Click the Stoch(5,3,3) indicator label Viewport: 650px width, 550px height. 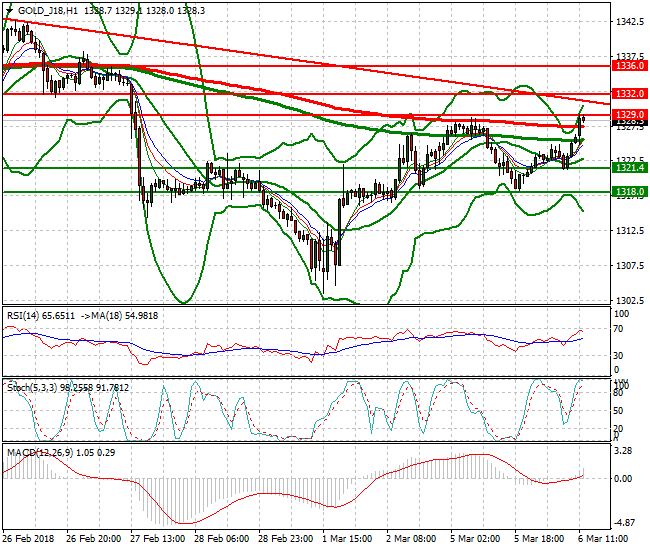click(x=32, y=388)
